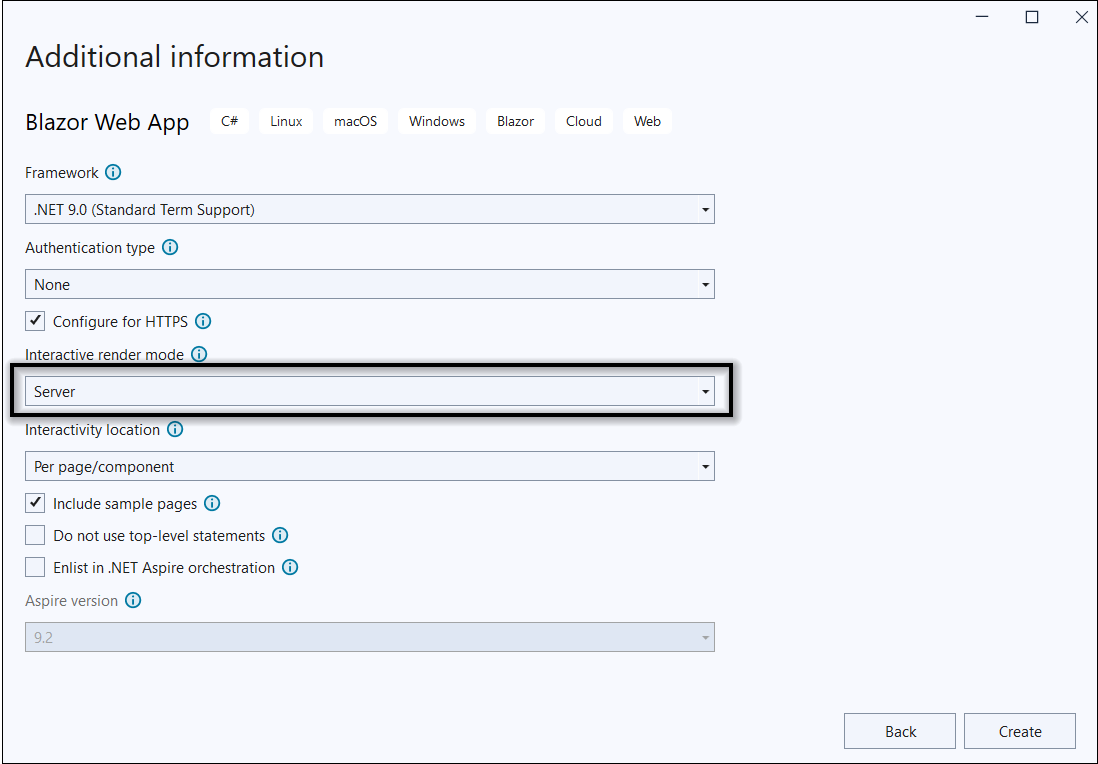
Task: Click the Framework label
Action: point(62,173)
